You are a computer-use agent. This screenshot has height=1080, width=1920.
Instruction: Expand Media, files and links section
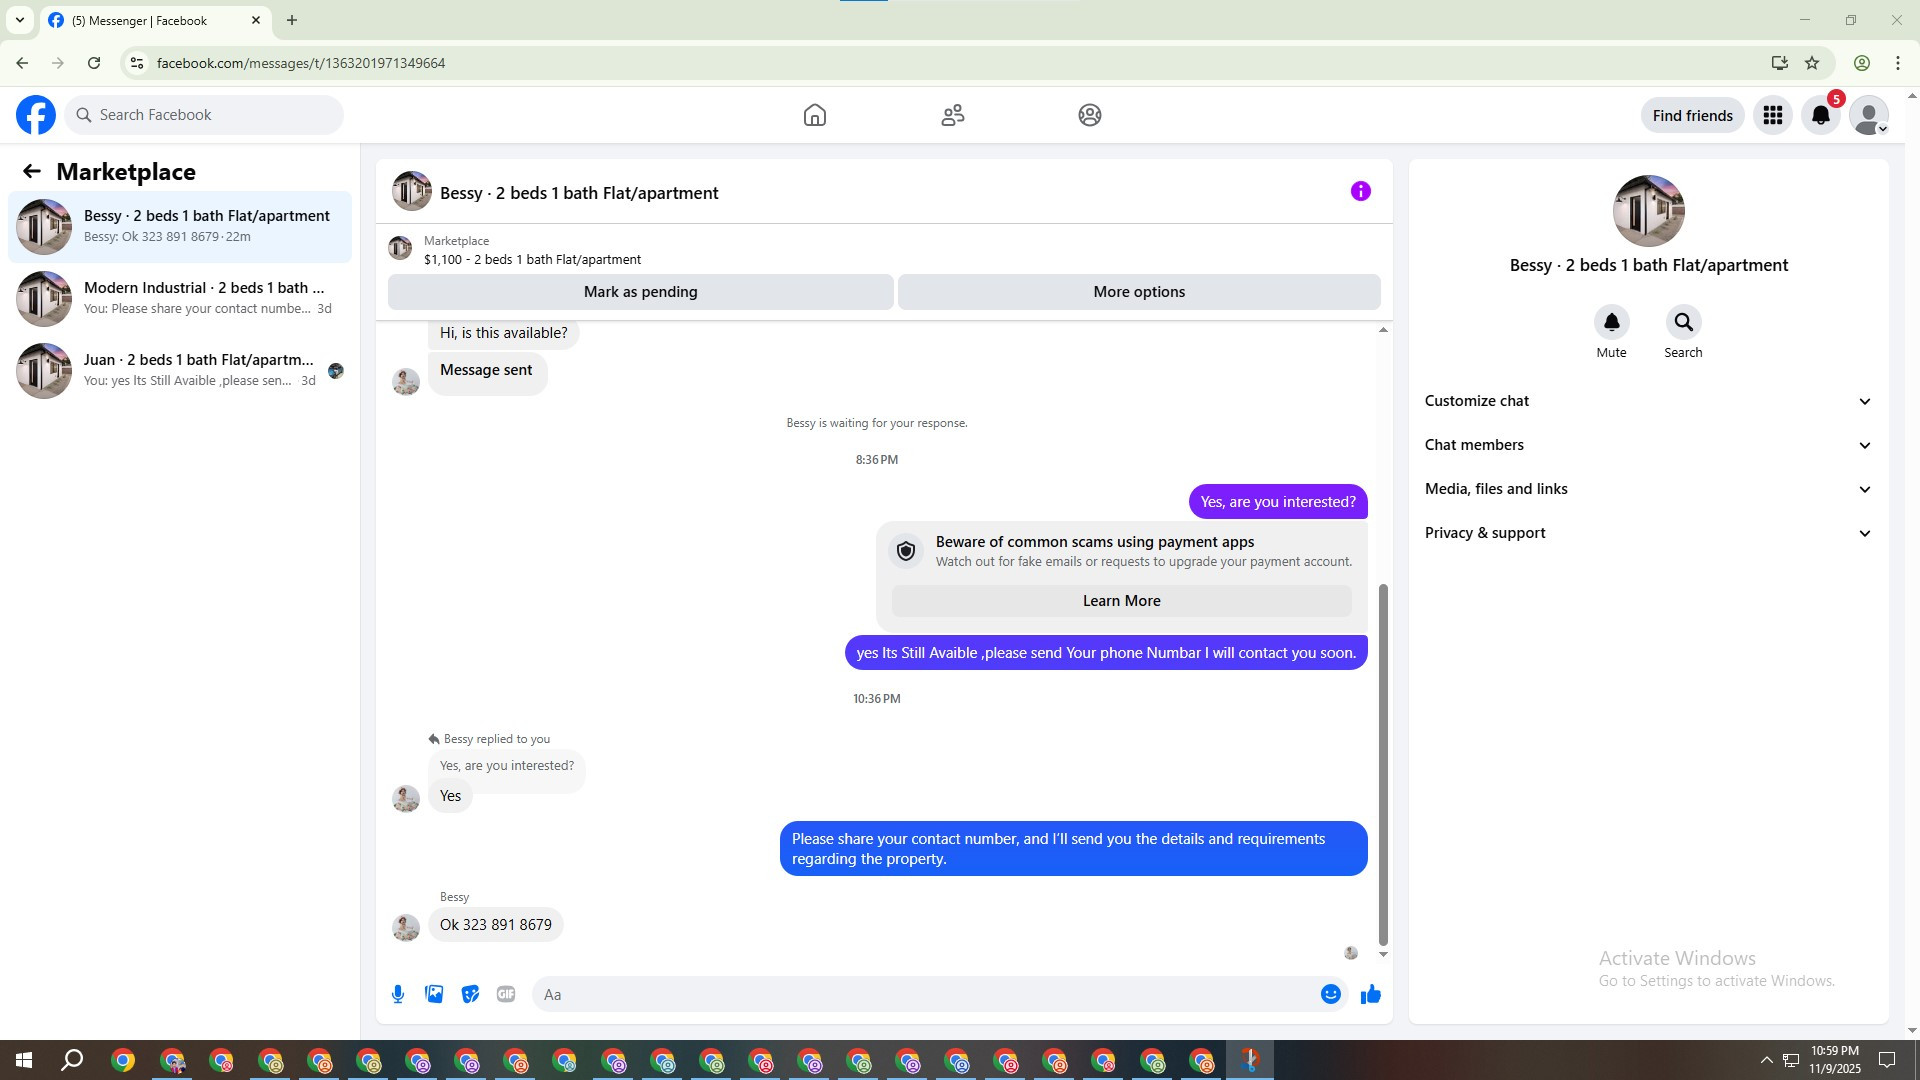(1649, 489)
